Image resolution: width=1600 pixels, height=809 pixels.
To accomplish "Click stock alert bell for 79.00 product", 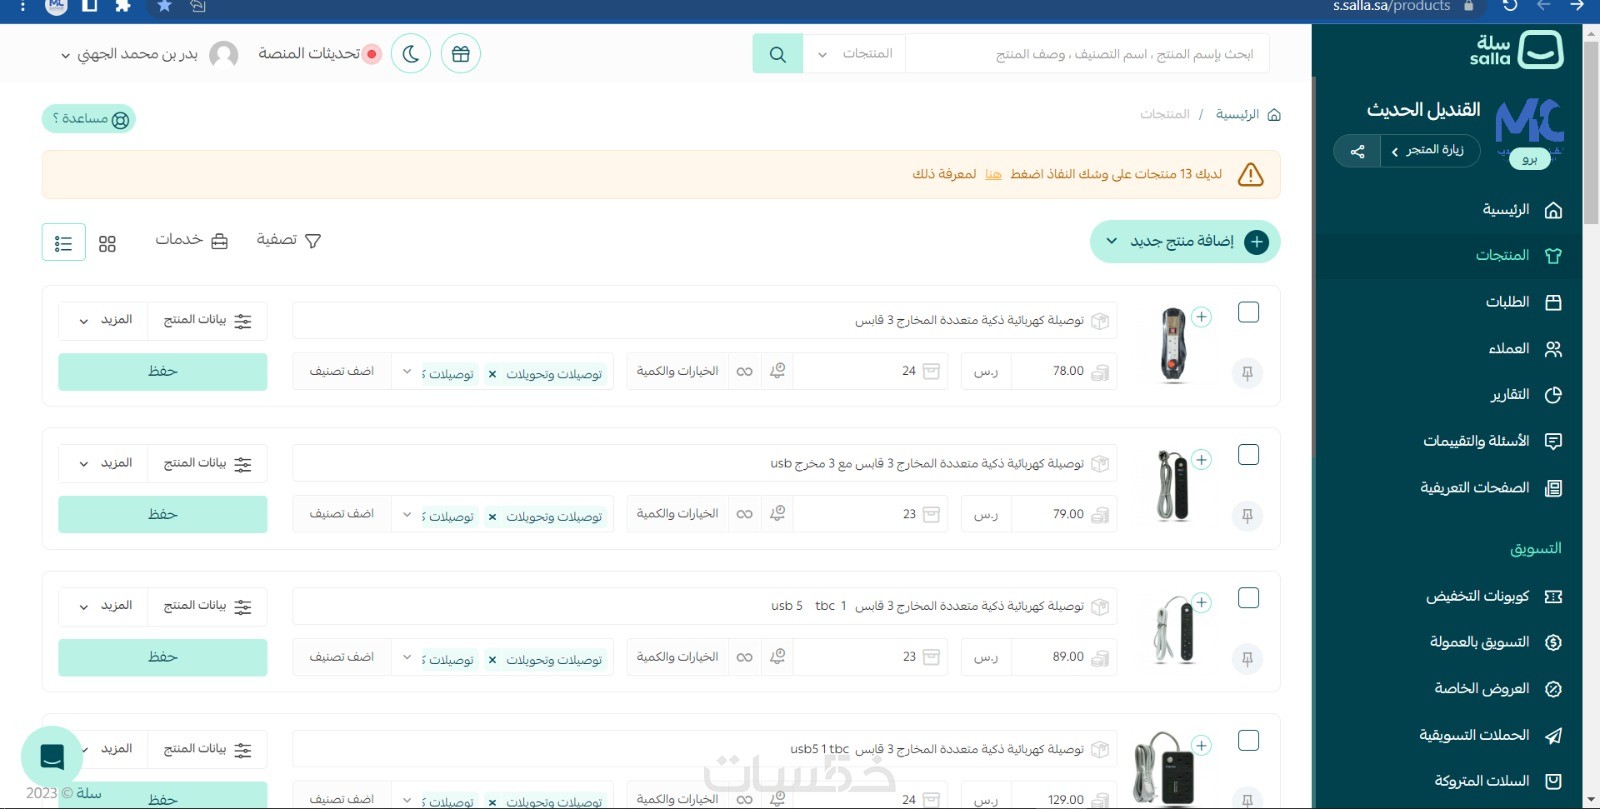I will coord(777,514).
